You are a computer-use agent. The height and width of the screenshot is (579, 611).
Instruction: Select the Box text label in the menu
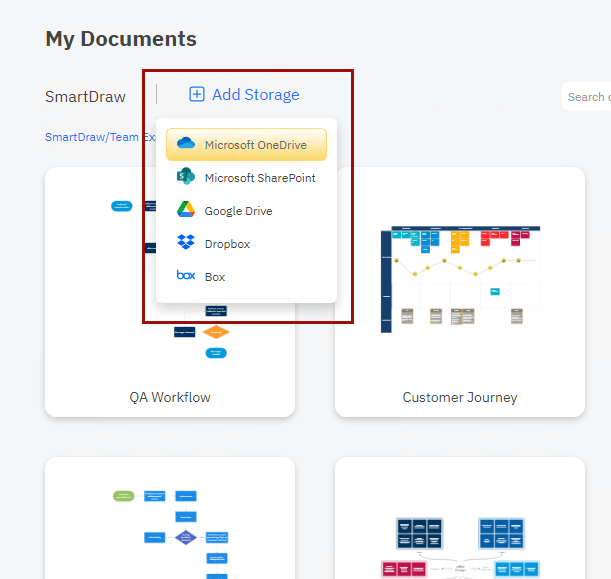pos(215,277)
